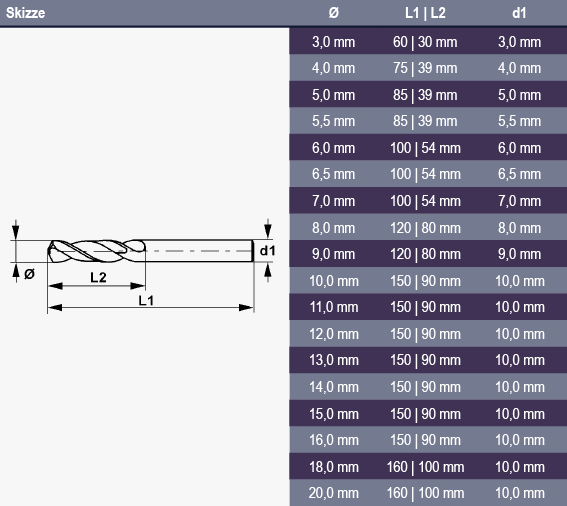The width and height of the screenshot is (567, 506).
Task: Click the L1 label in the sketch
Action: point(146,300)
